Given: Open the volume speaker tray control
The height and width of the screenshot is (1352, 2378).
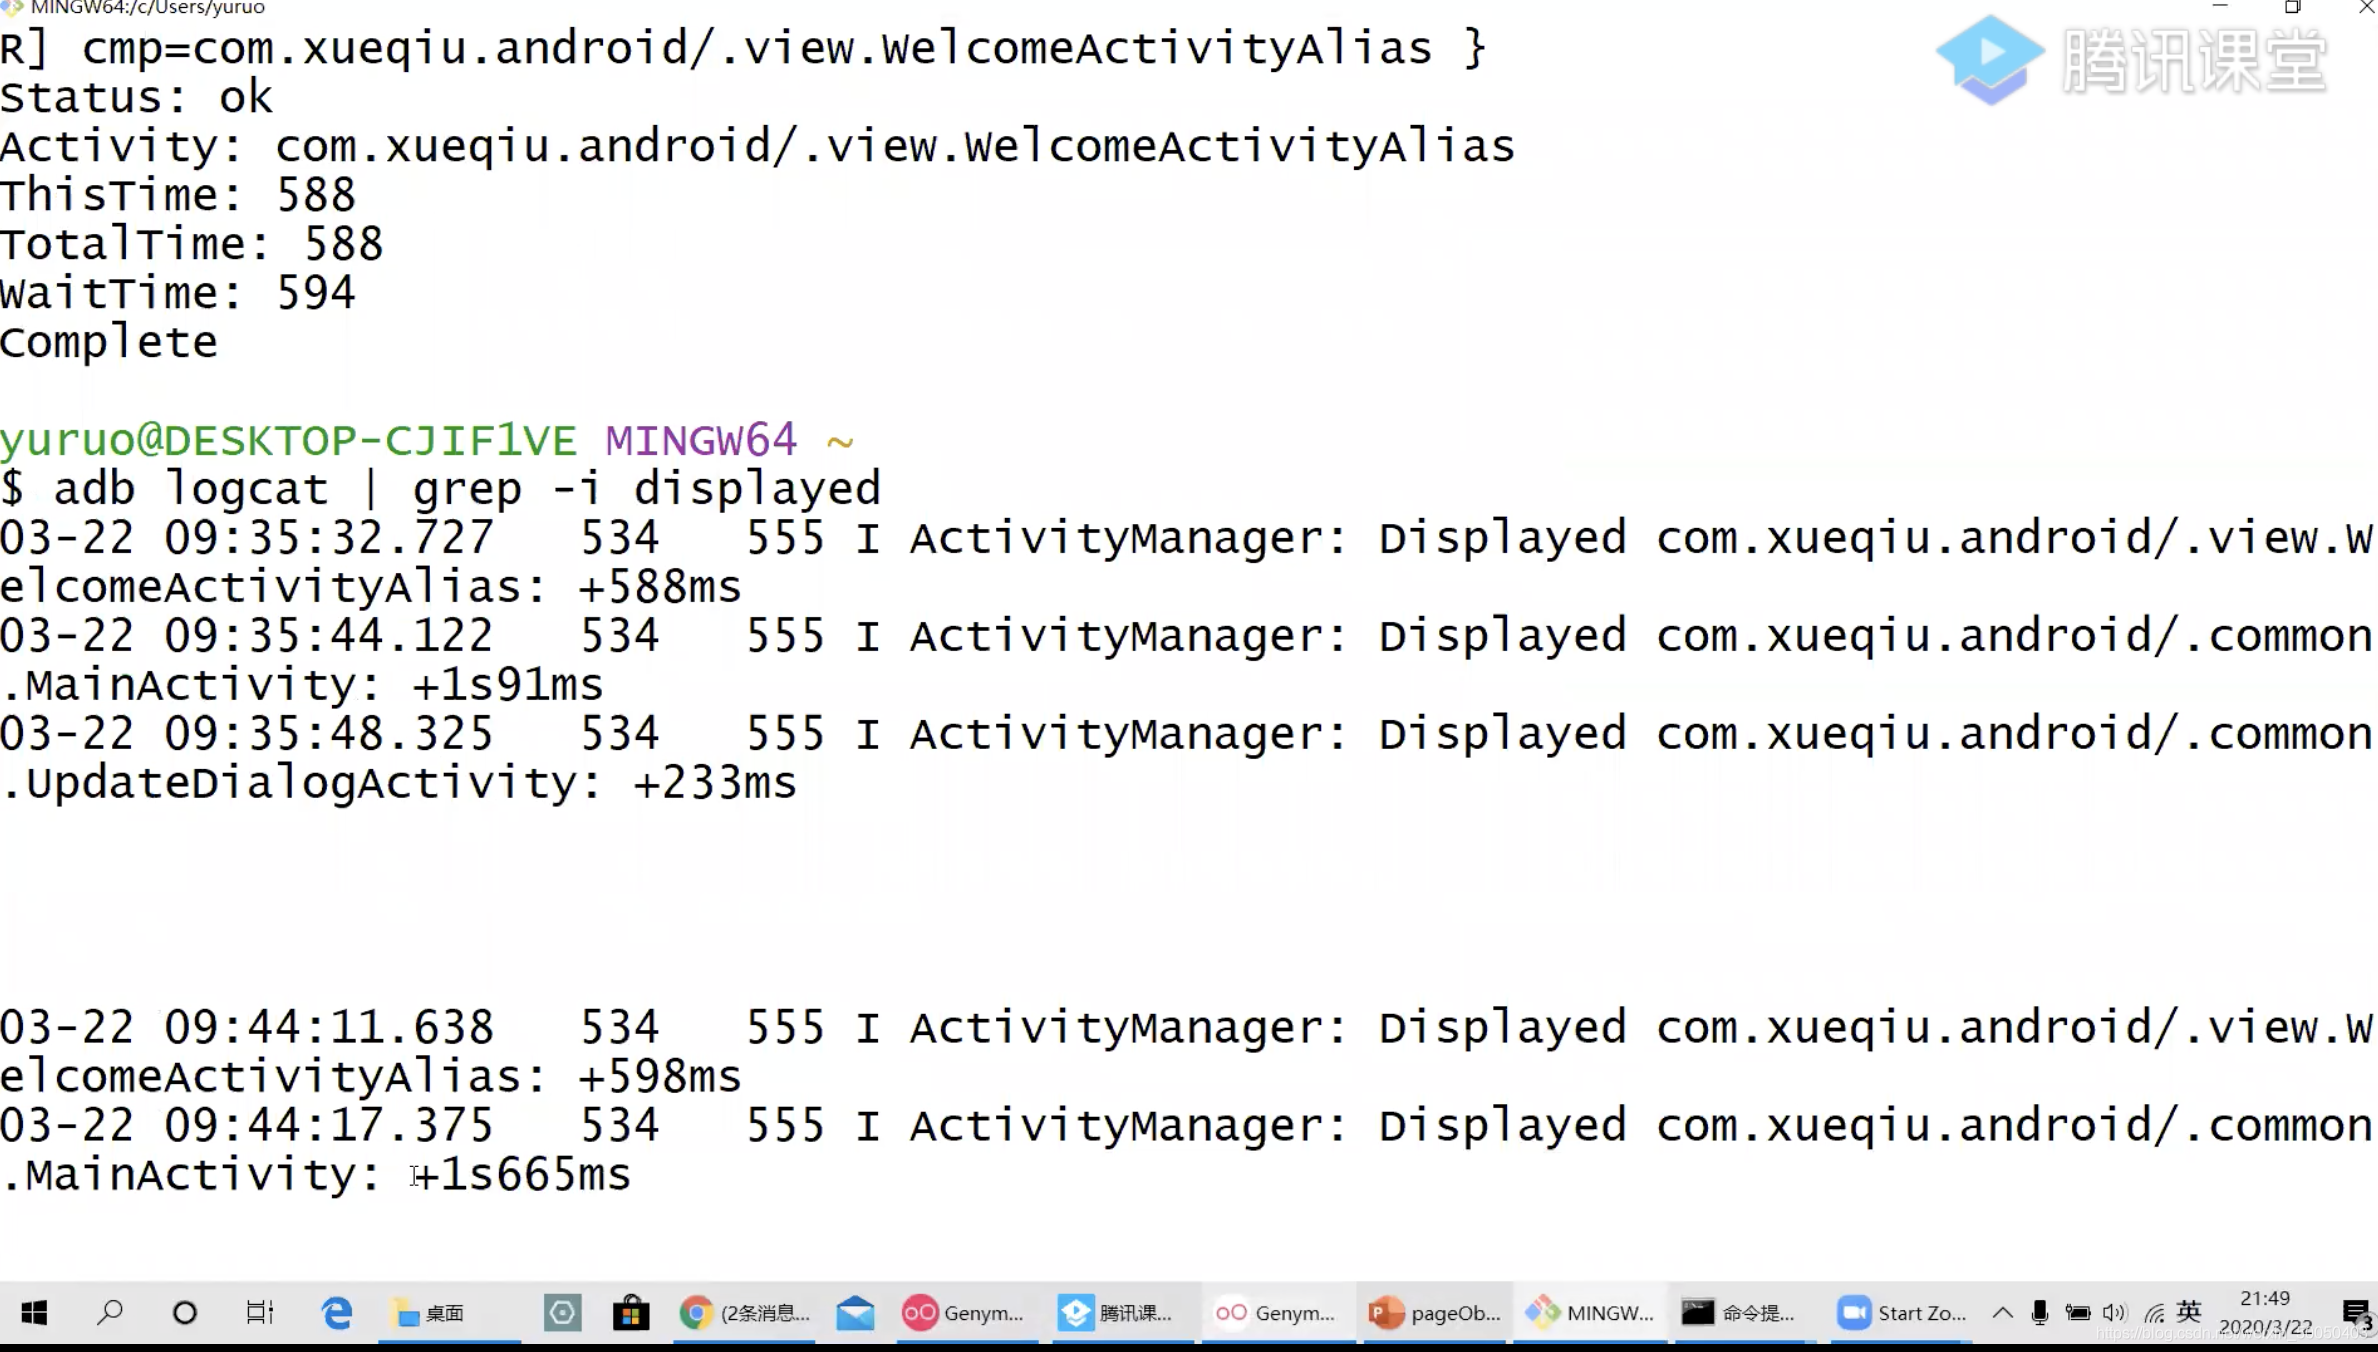Looking at the screenshot, I should [2114, 1313].
